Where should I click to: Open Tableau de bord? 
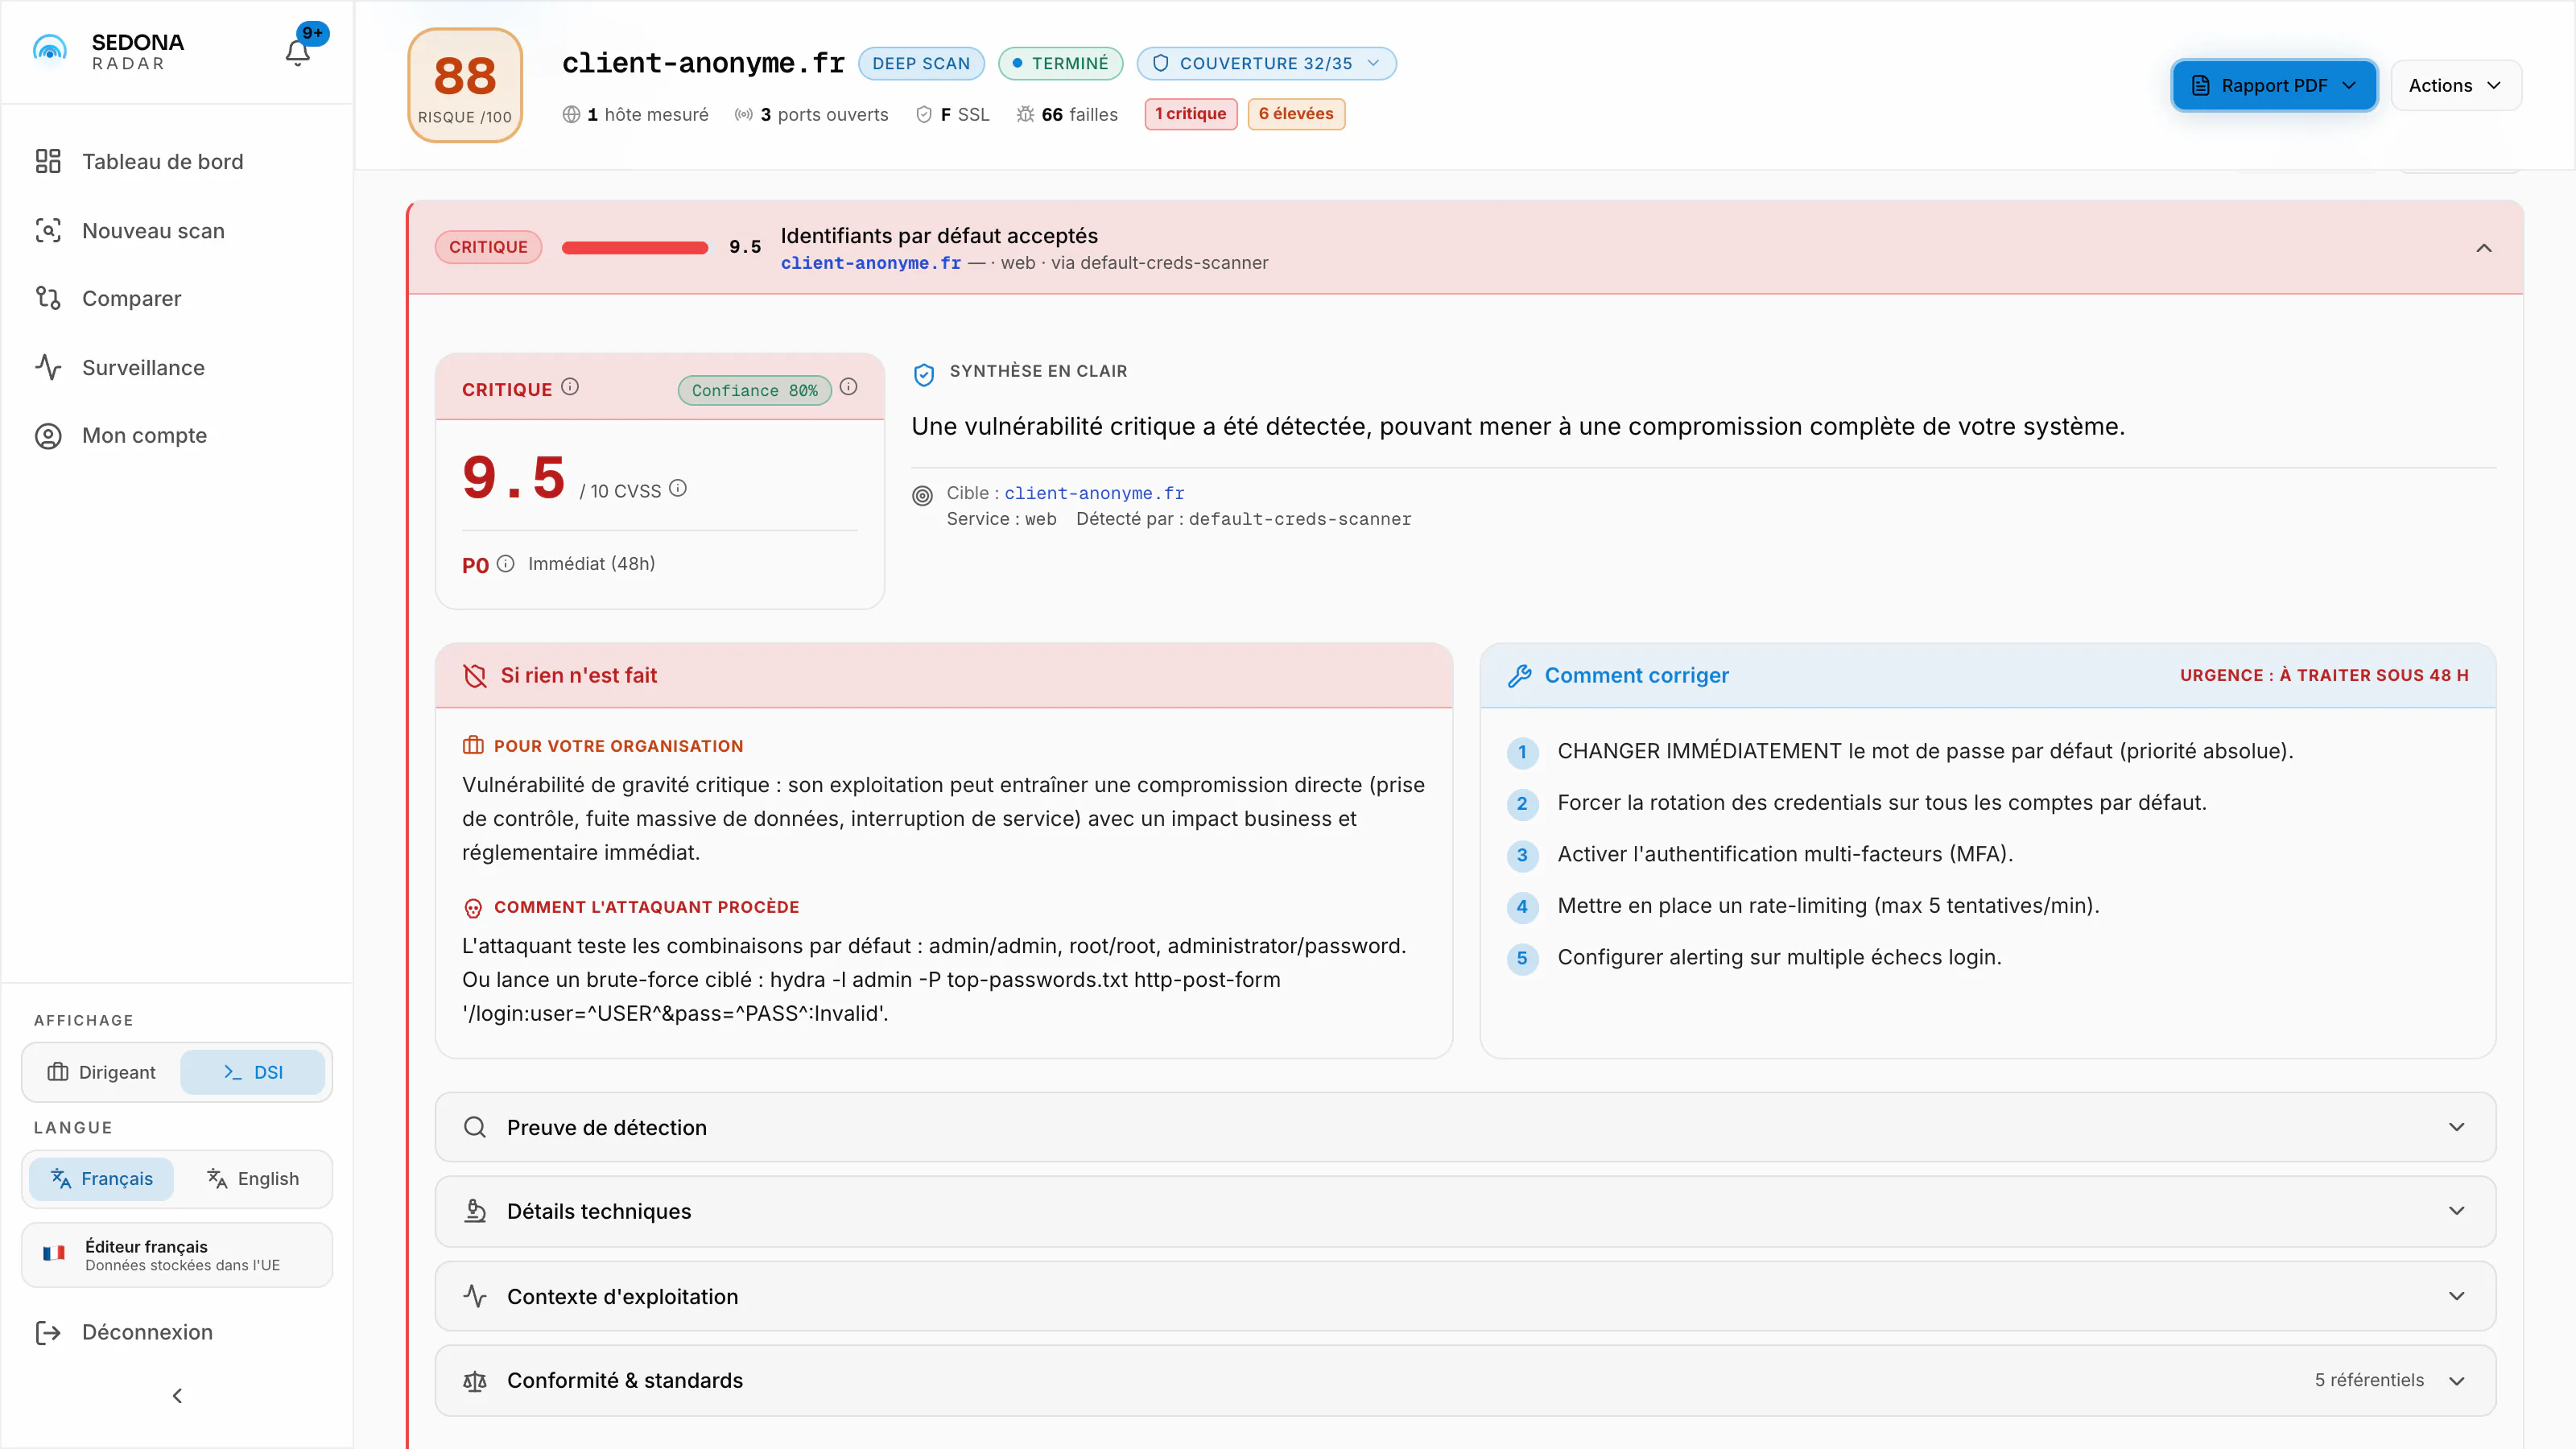click(x=162, y=161)
